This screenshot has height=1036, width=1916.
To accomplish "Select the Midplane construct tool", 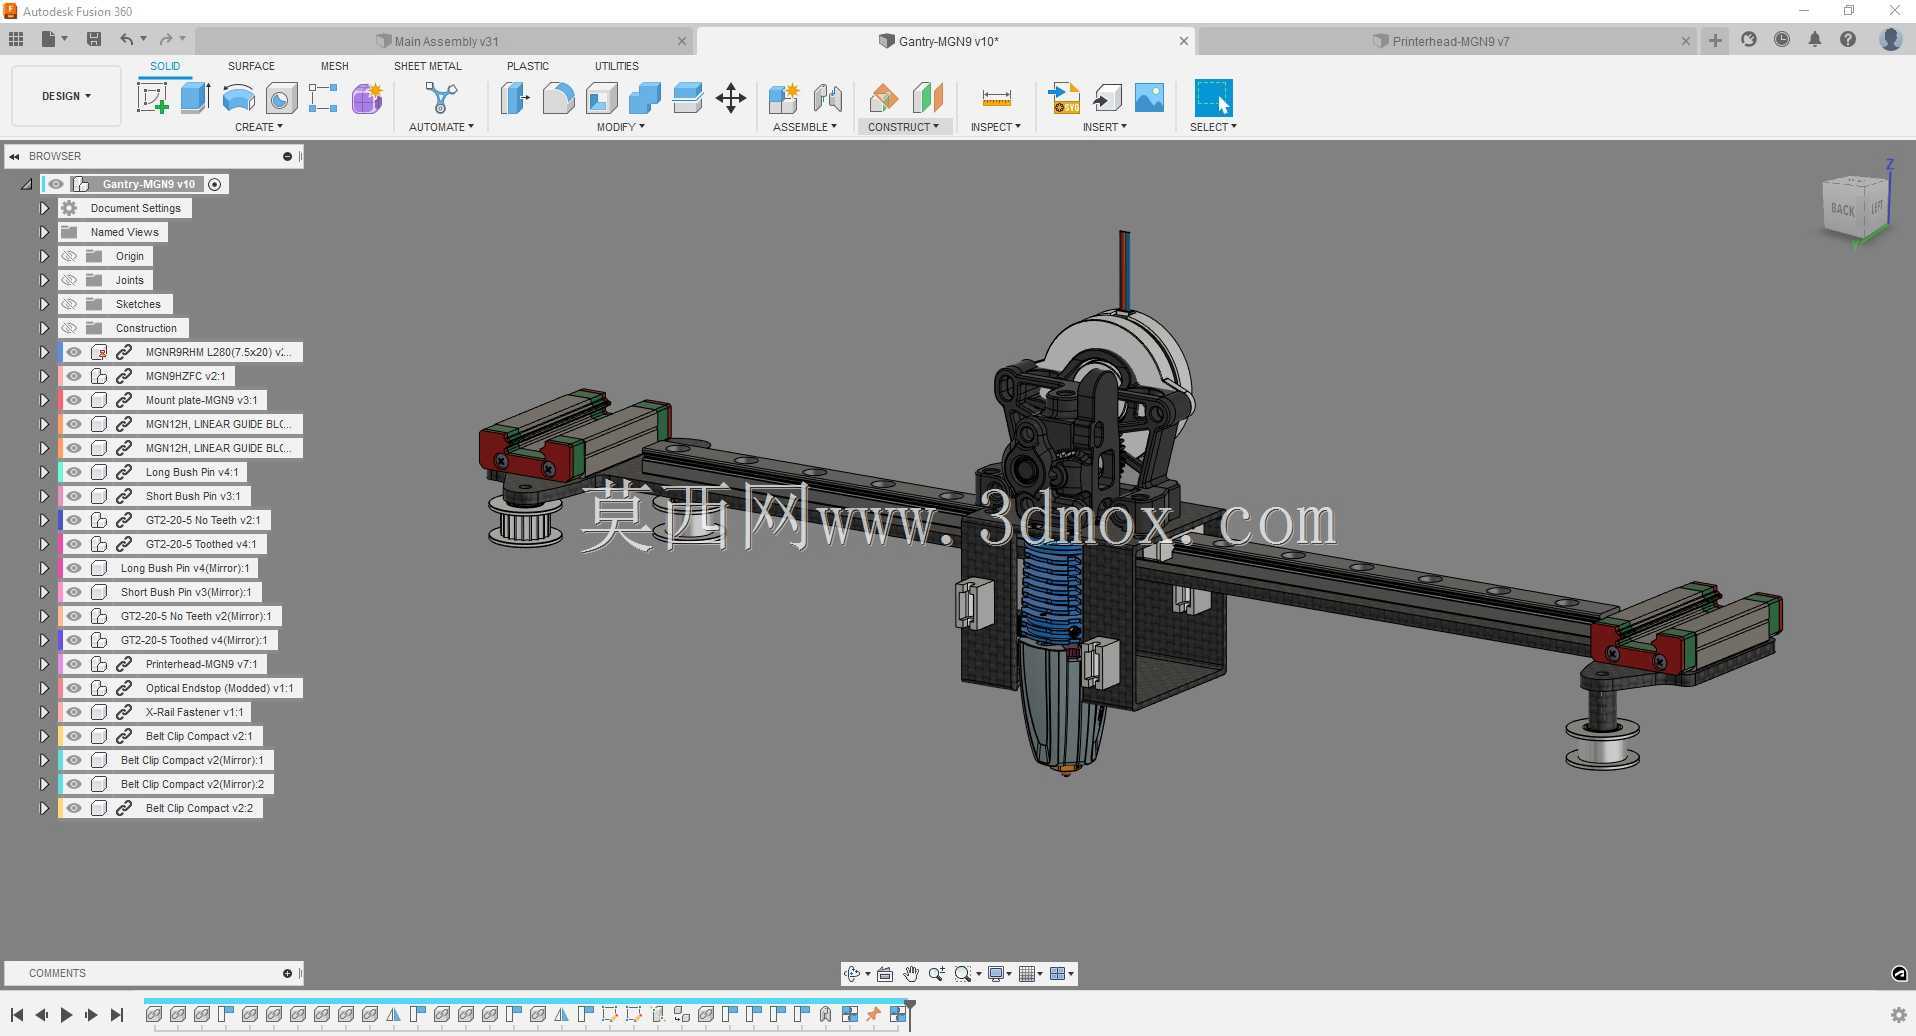I will point(928,98).
